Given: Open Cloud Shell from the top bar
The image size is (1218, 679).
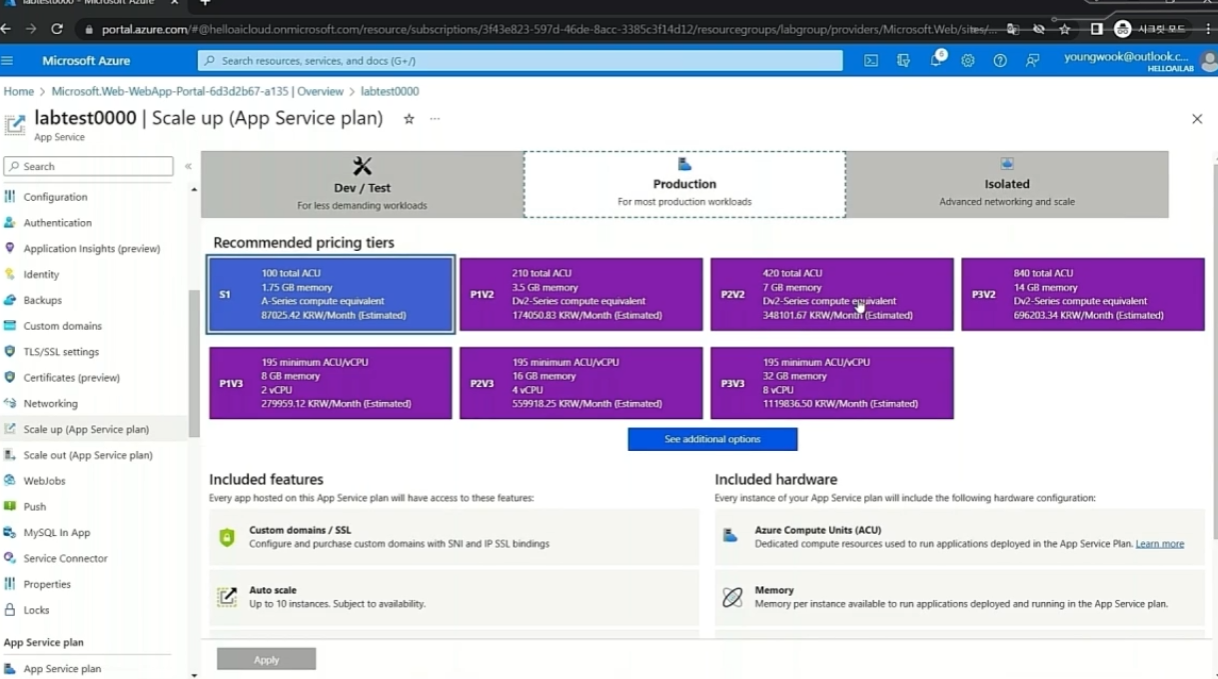Looking at the screenshot, I should pos(871,61).
